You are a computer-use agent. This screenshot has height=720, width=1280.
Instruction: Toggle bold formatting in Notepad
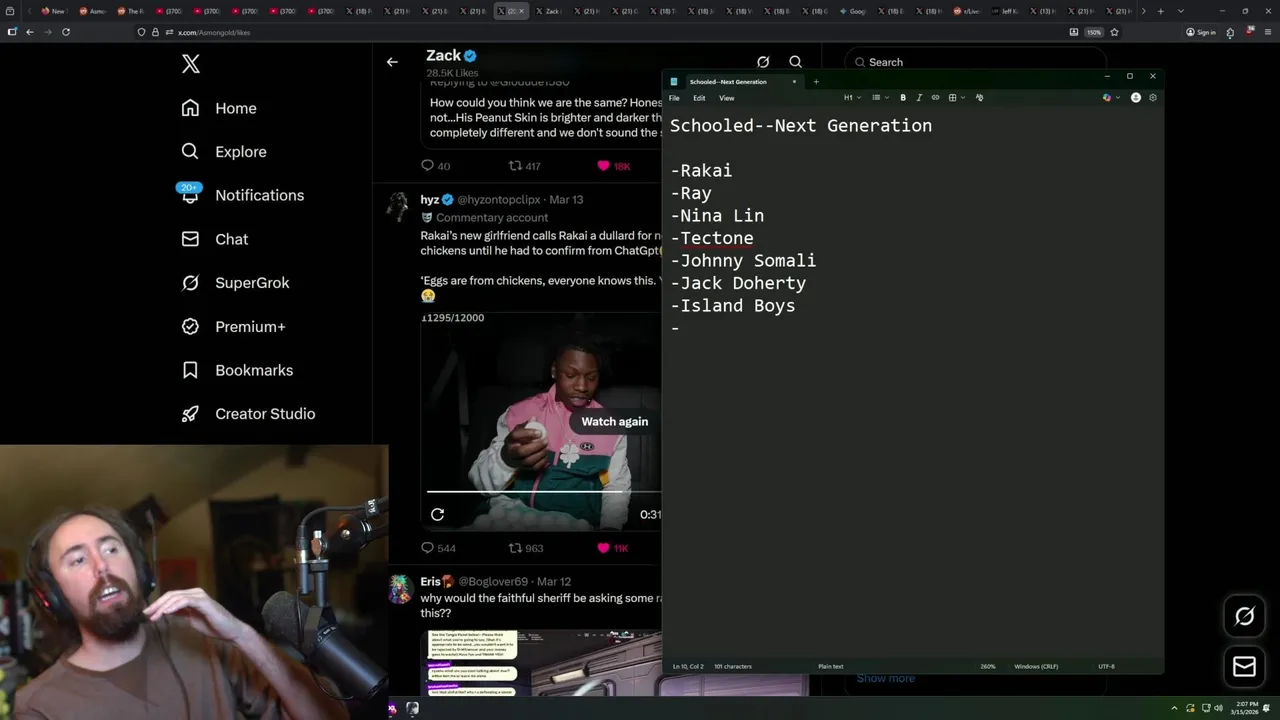click(903, 98)
